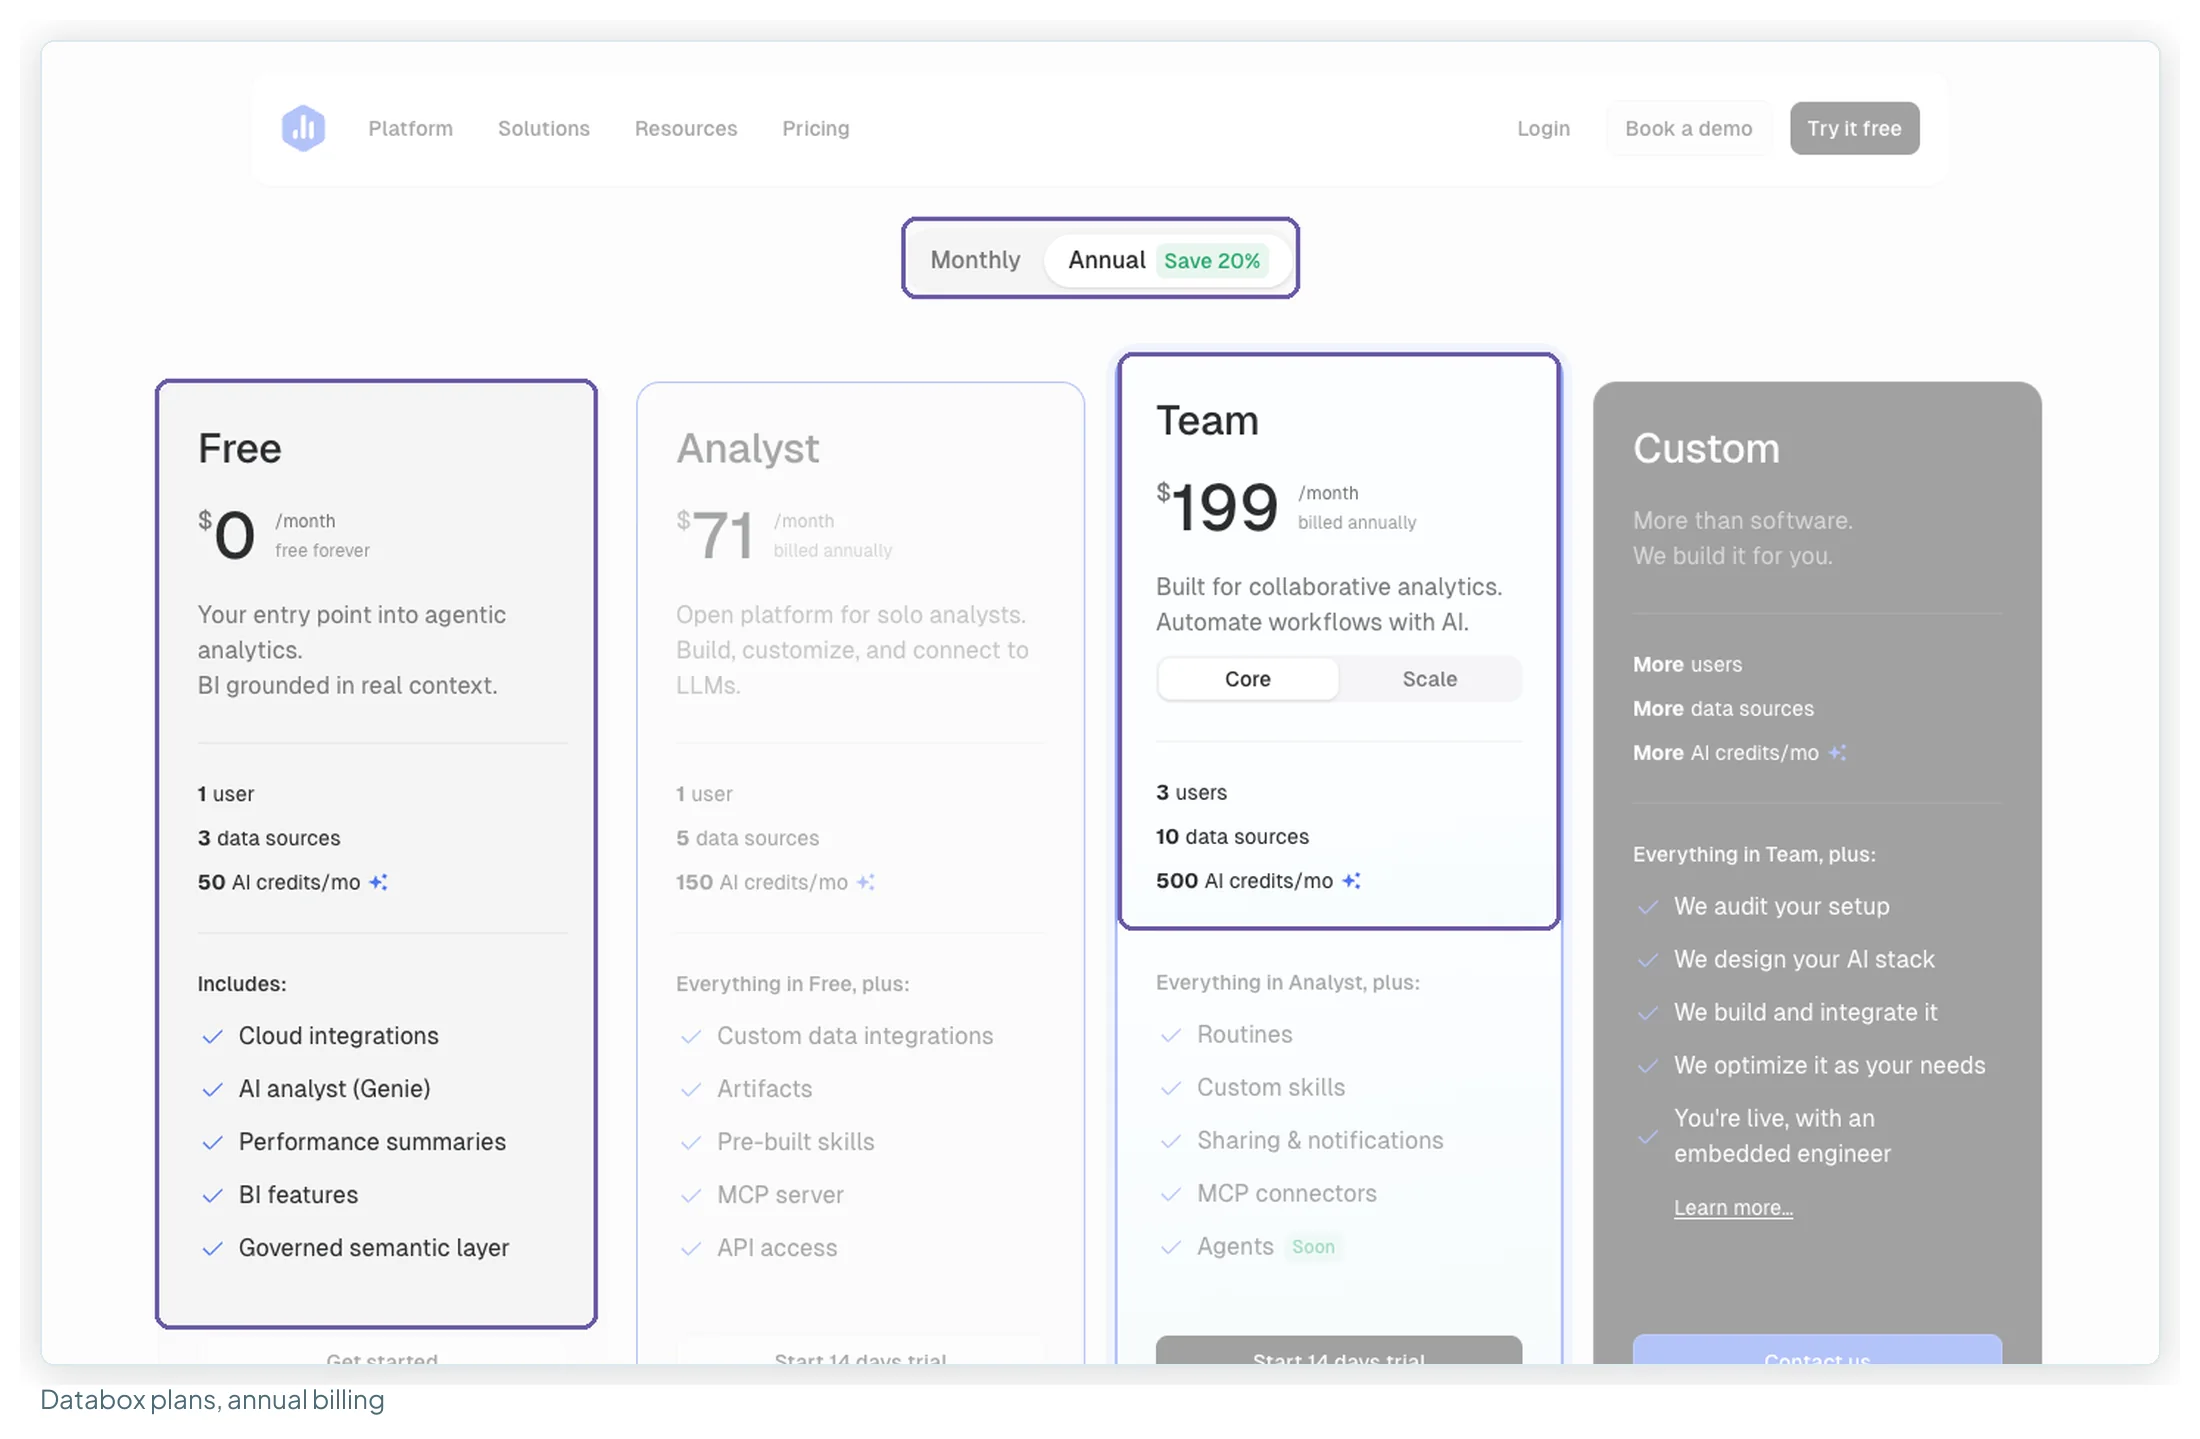Select the Core tier in Team plan
Viewport: 2200px width, 1439px height.
click(x=1247, y=678)
